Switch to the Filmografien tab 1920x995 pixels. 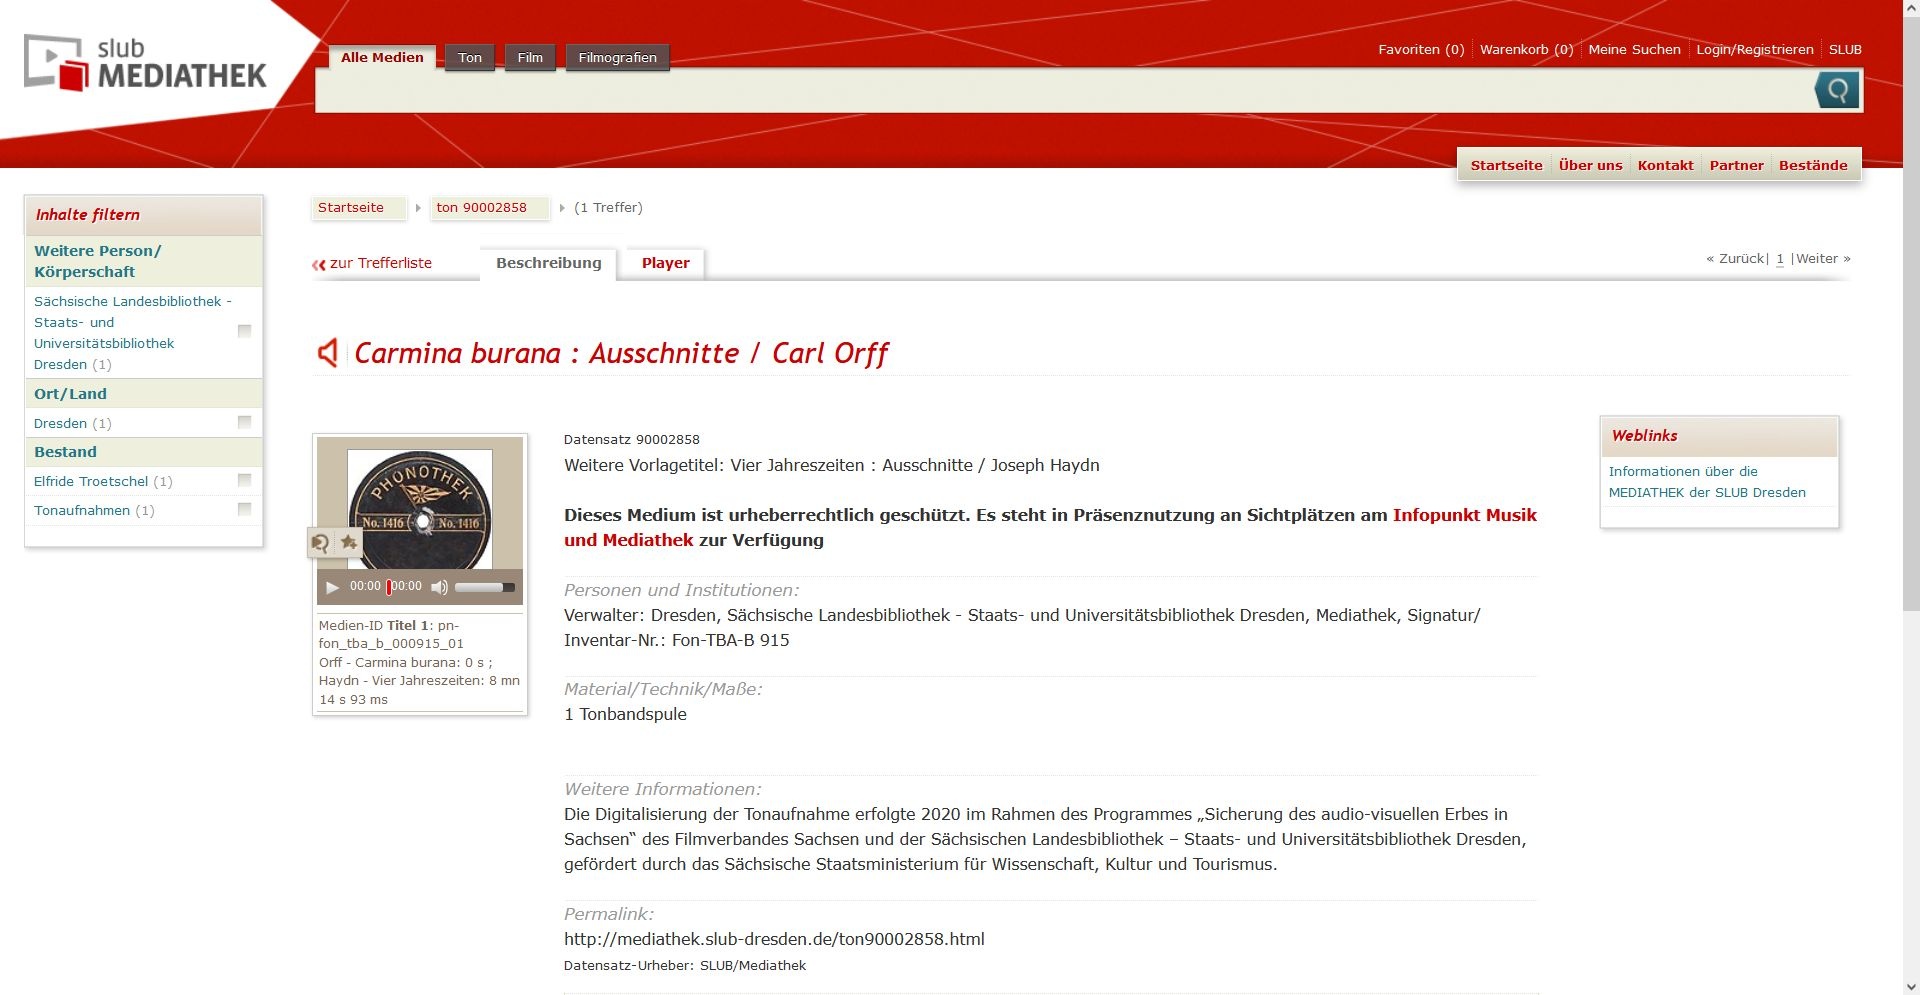coord(618,57)
